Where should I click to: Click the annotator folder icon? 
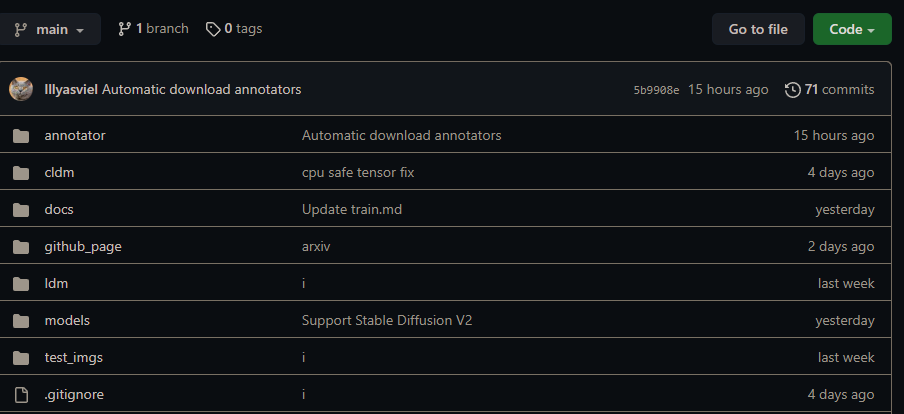pos(21,135)
